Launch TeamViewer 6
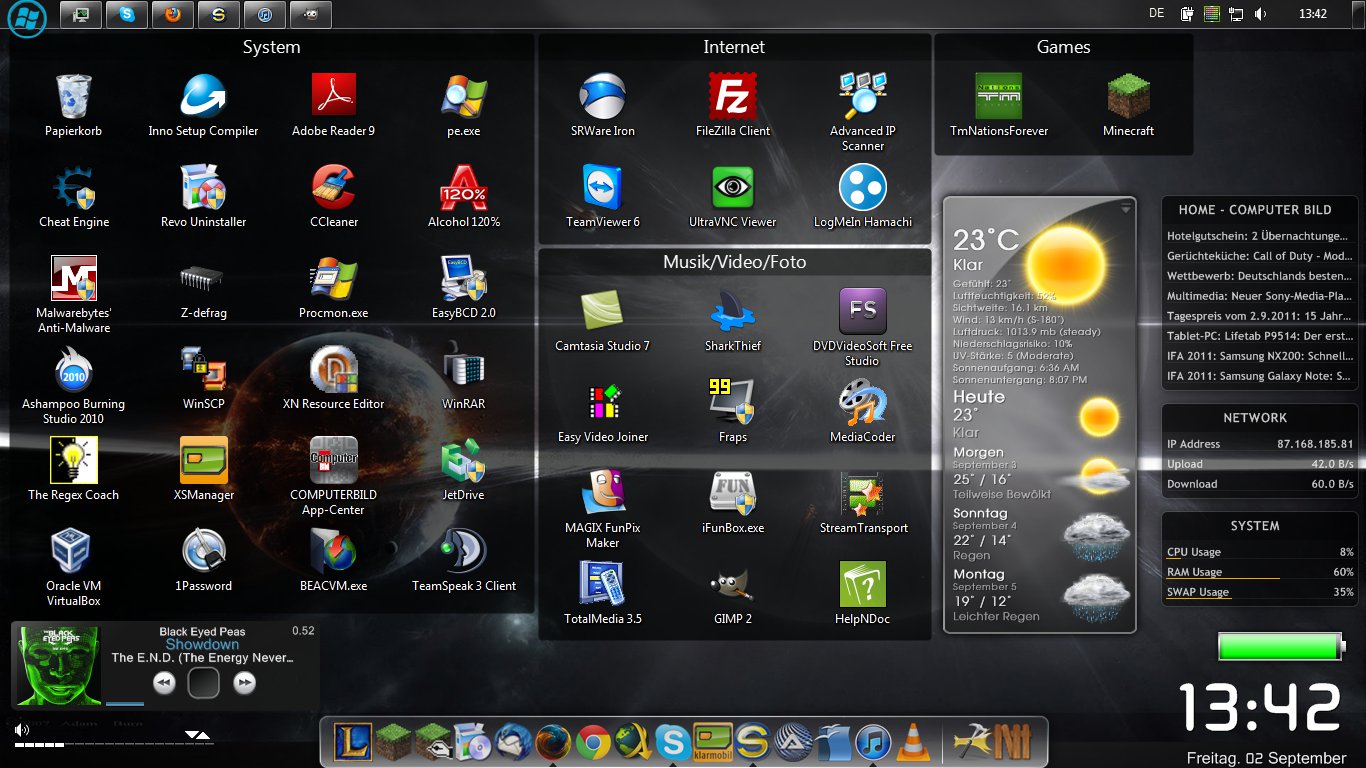 click(602, 188)
